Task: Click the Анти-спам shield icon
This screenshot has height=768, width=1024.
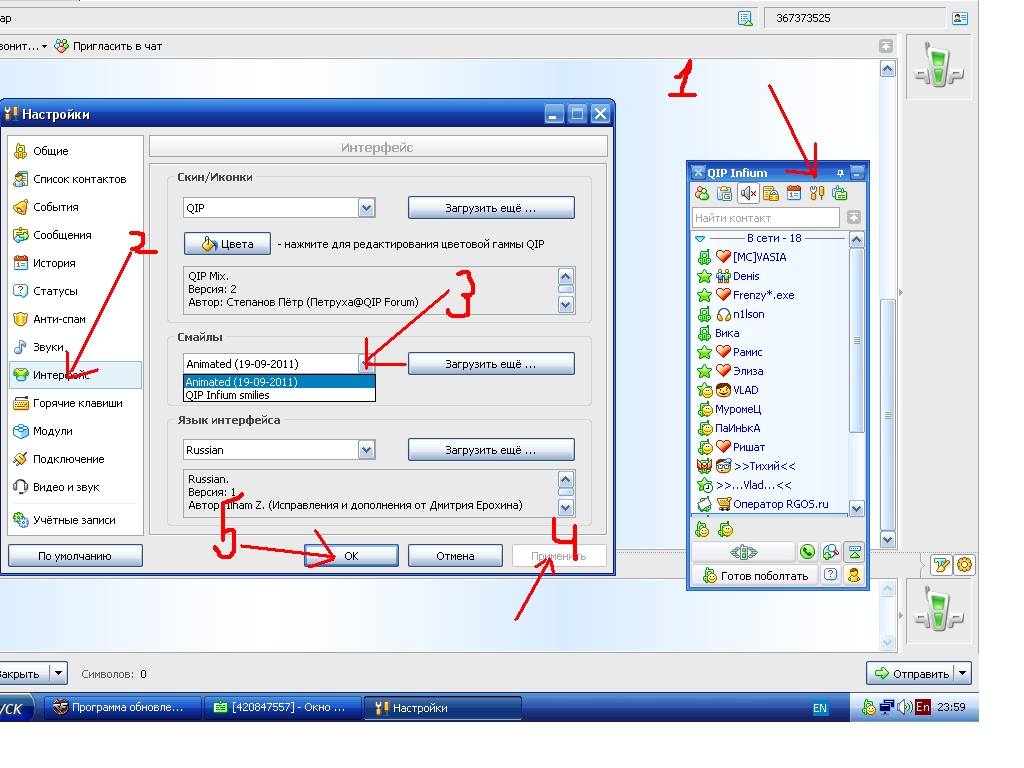Action: [21, 319]
